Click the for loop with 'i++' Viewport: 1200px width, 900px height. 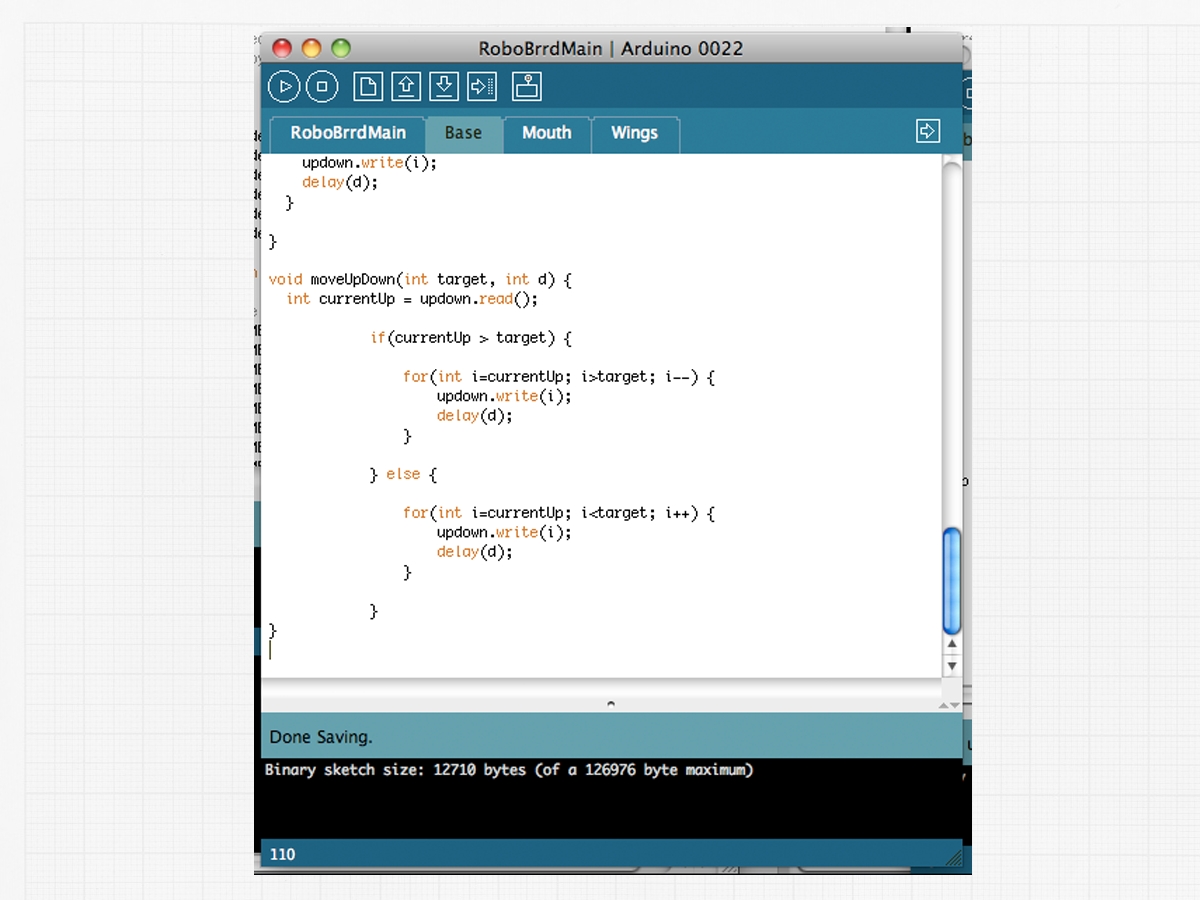pos(560,513)
